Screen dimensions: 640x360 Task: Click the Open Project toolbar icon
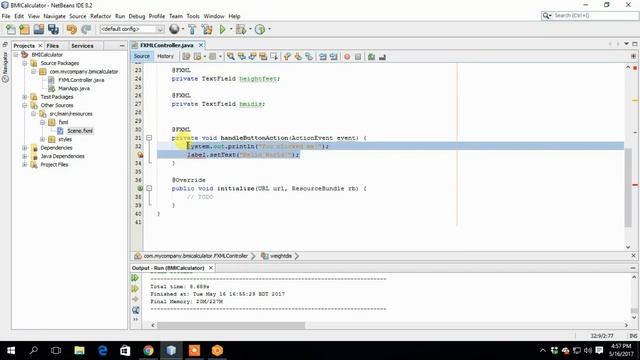(39, 29)
